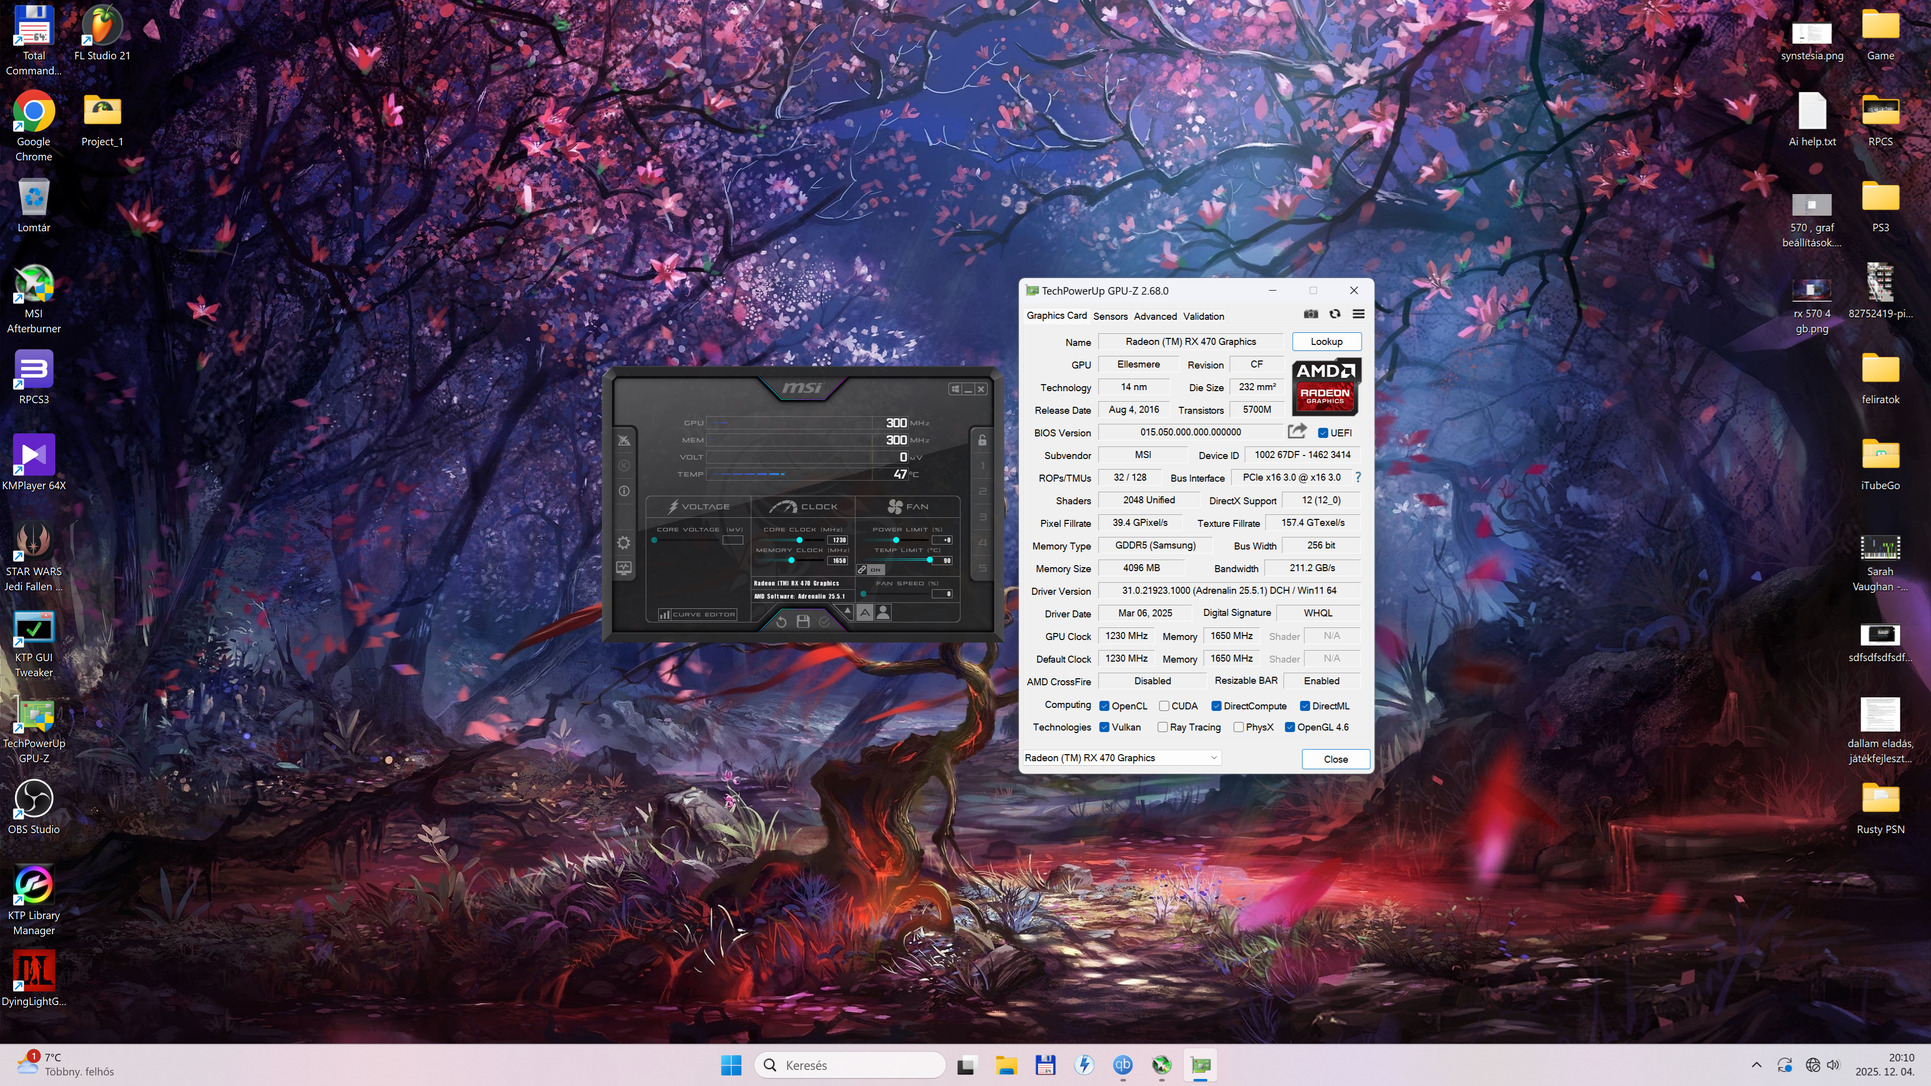The image size is (1931, 1086).
Task: Open the GPU-Z hamburger menu
Action: (1358, 314)
